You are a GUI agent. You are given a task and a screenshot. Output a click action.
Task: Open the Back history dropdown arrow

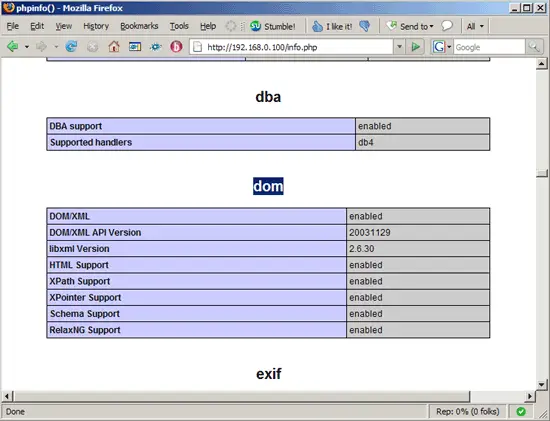pyautogui.click(x=27, y=47)
